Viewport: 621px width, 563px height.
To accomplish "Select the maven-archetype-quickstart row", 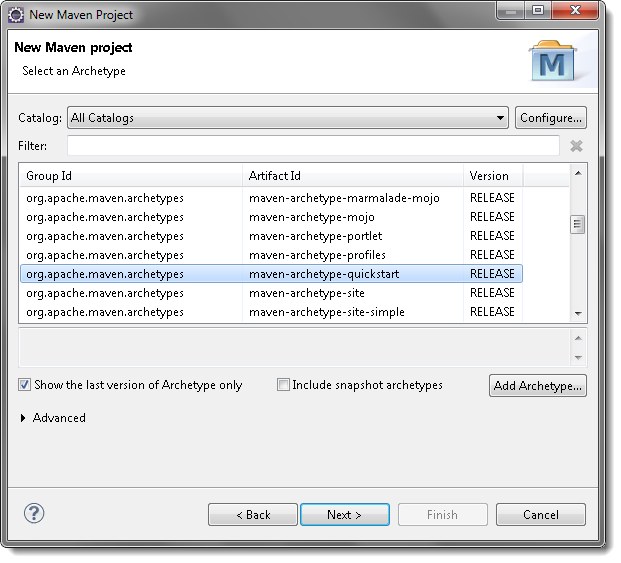I will click(271, 274).
